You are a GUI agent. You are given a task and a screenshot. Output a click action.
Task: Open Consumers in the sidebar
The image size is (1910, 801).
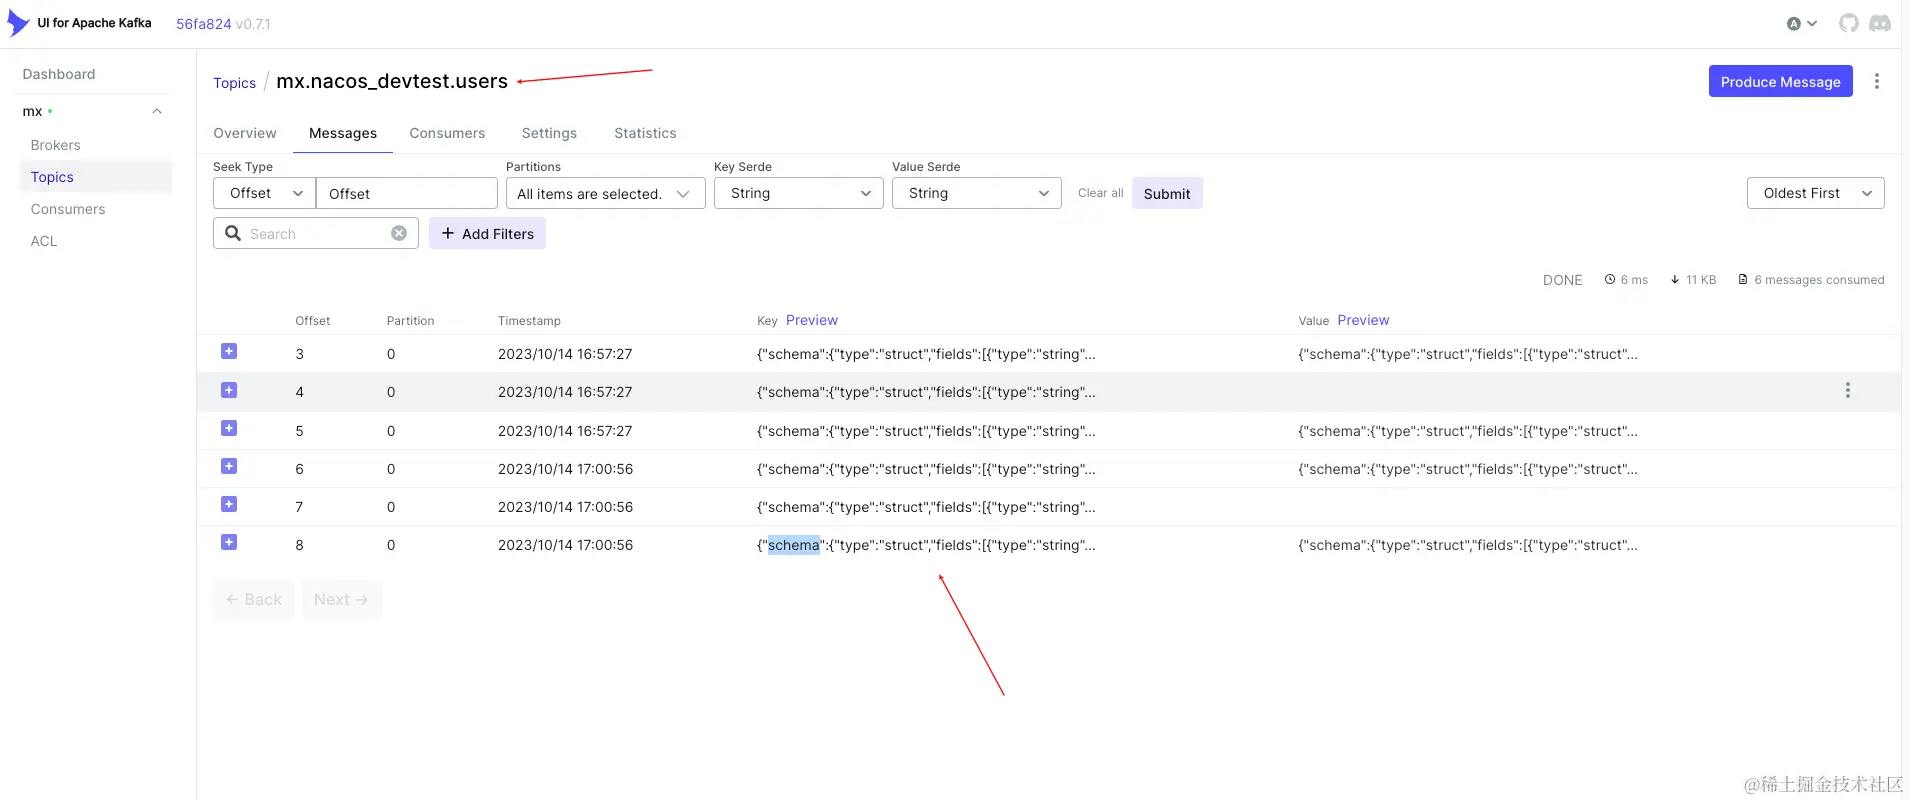point(68,209)
